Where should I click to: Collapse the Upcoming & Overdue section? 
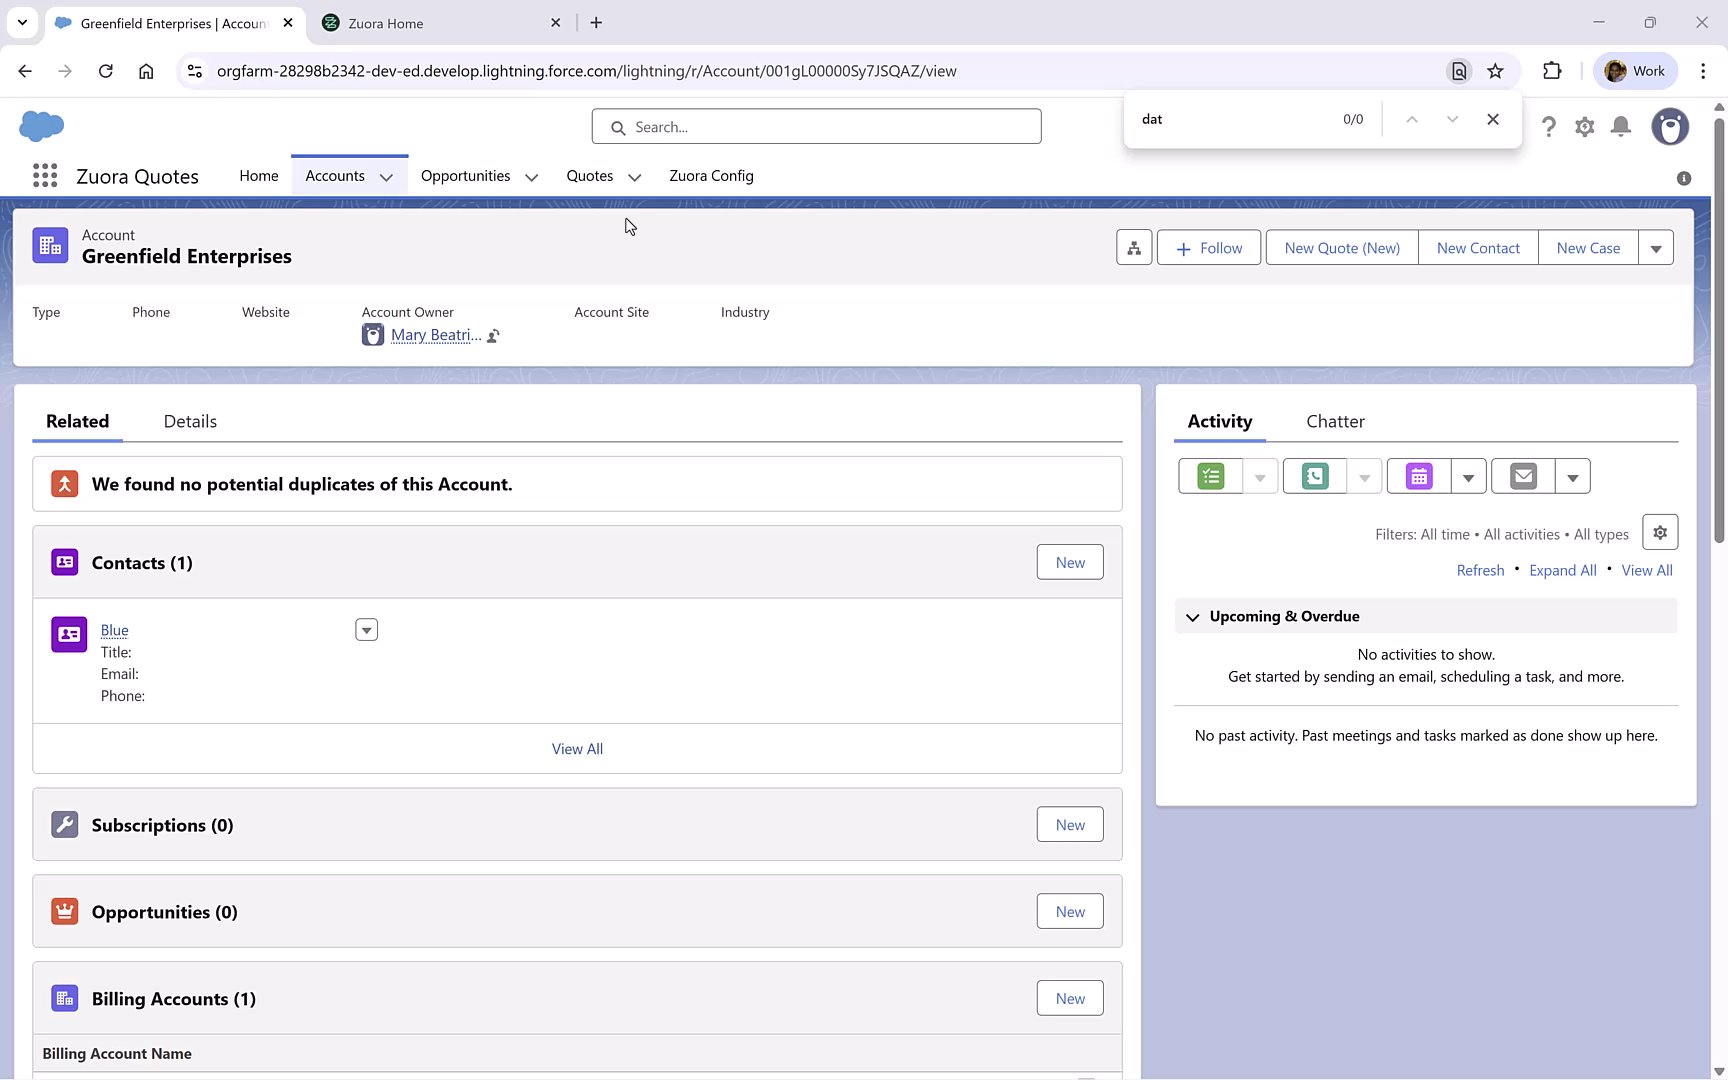pos(1192,617)
